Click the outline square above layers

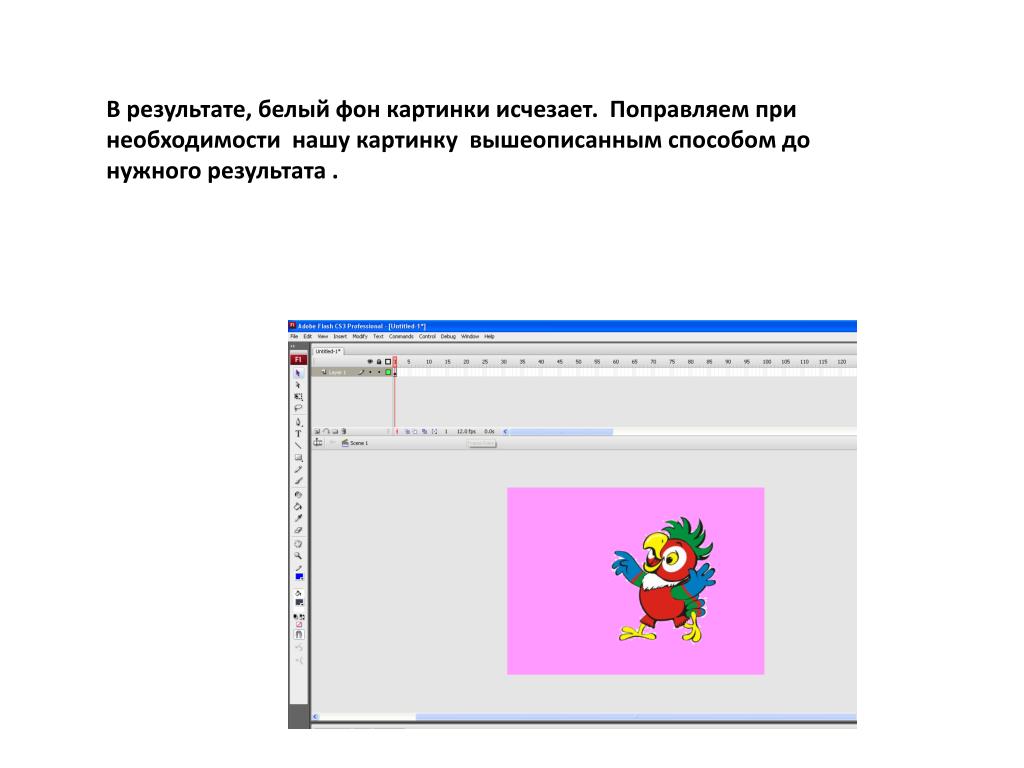(388, 361)
